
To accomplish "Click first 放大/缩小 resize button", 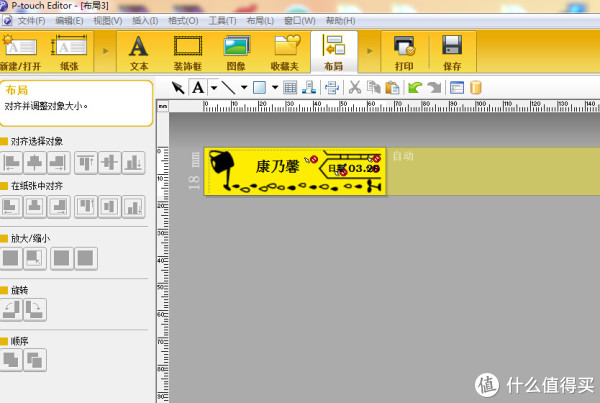I will click(x=11, y=258).
